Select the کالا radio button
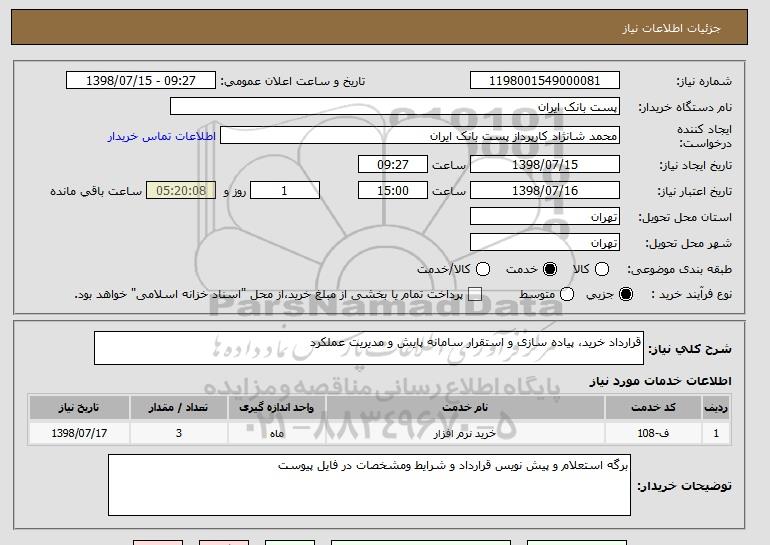This screenshot has width=770, height=545. tap(602, 269)
